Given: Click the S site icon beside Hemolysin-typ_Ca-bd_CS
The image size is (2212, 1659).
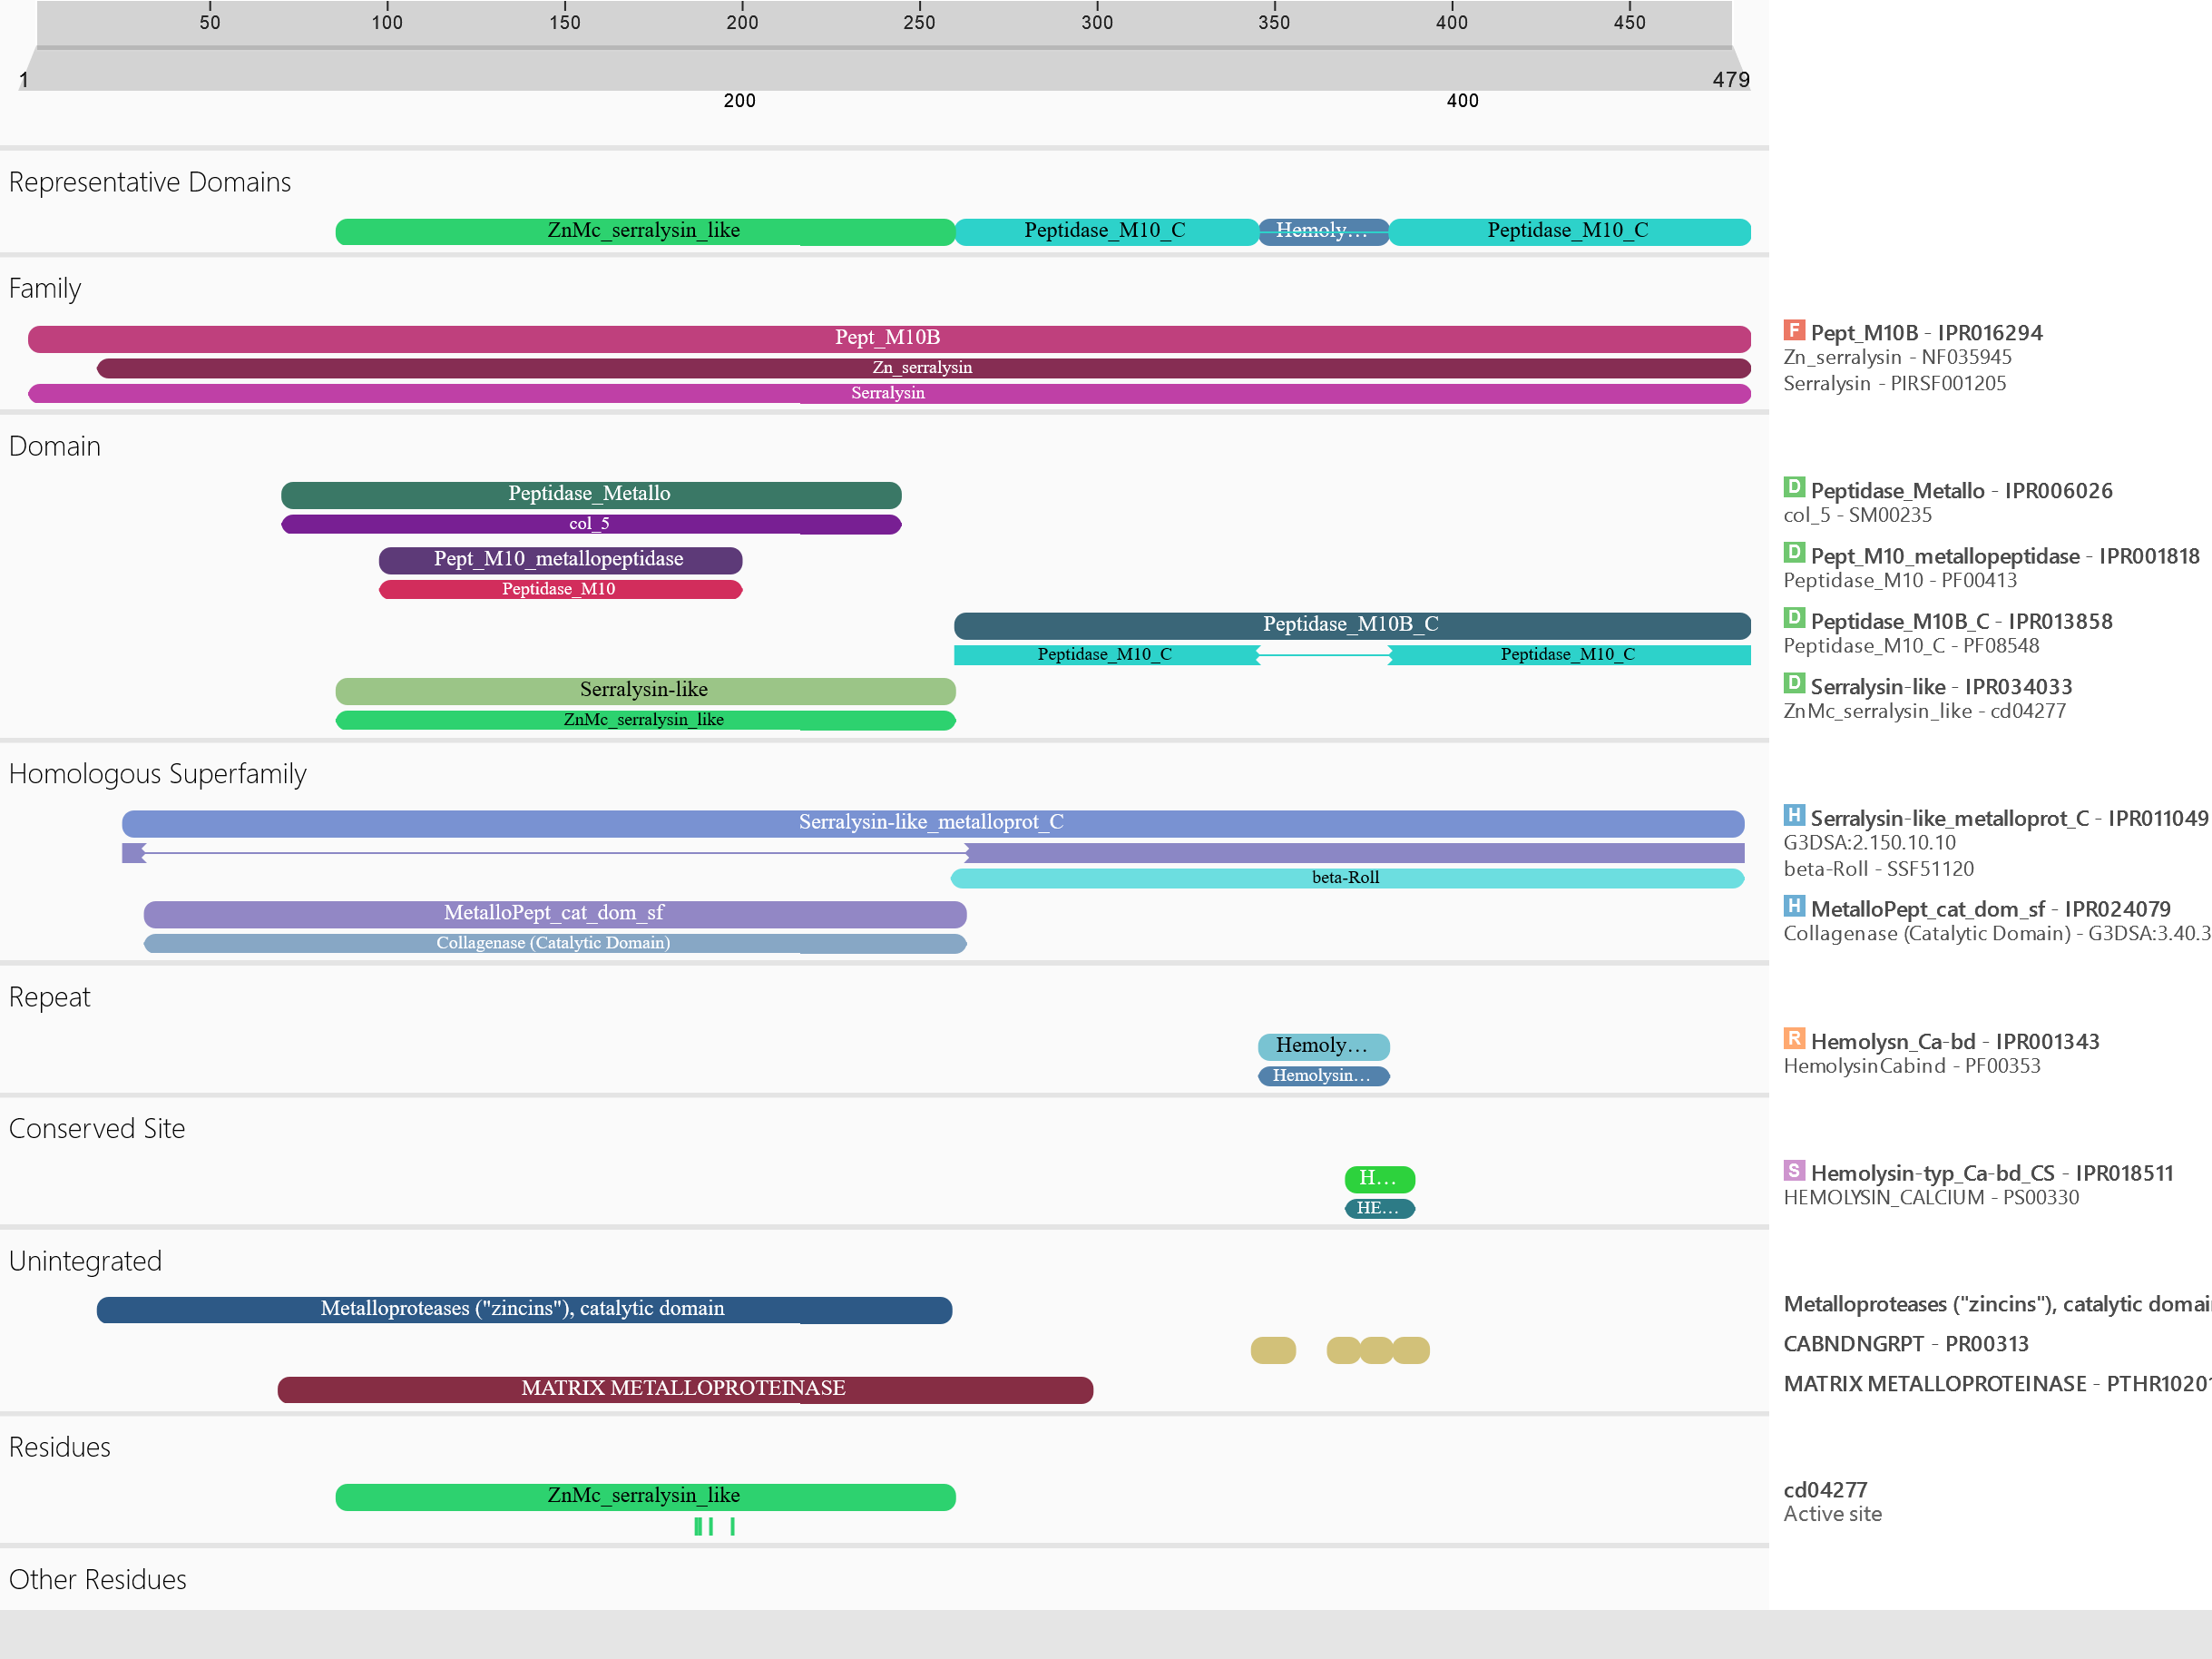Looking at the screenshot, I should pos(1794,1171).
